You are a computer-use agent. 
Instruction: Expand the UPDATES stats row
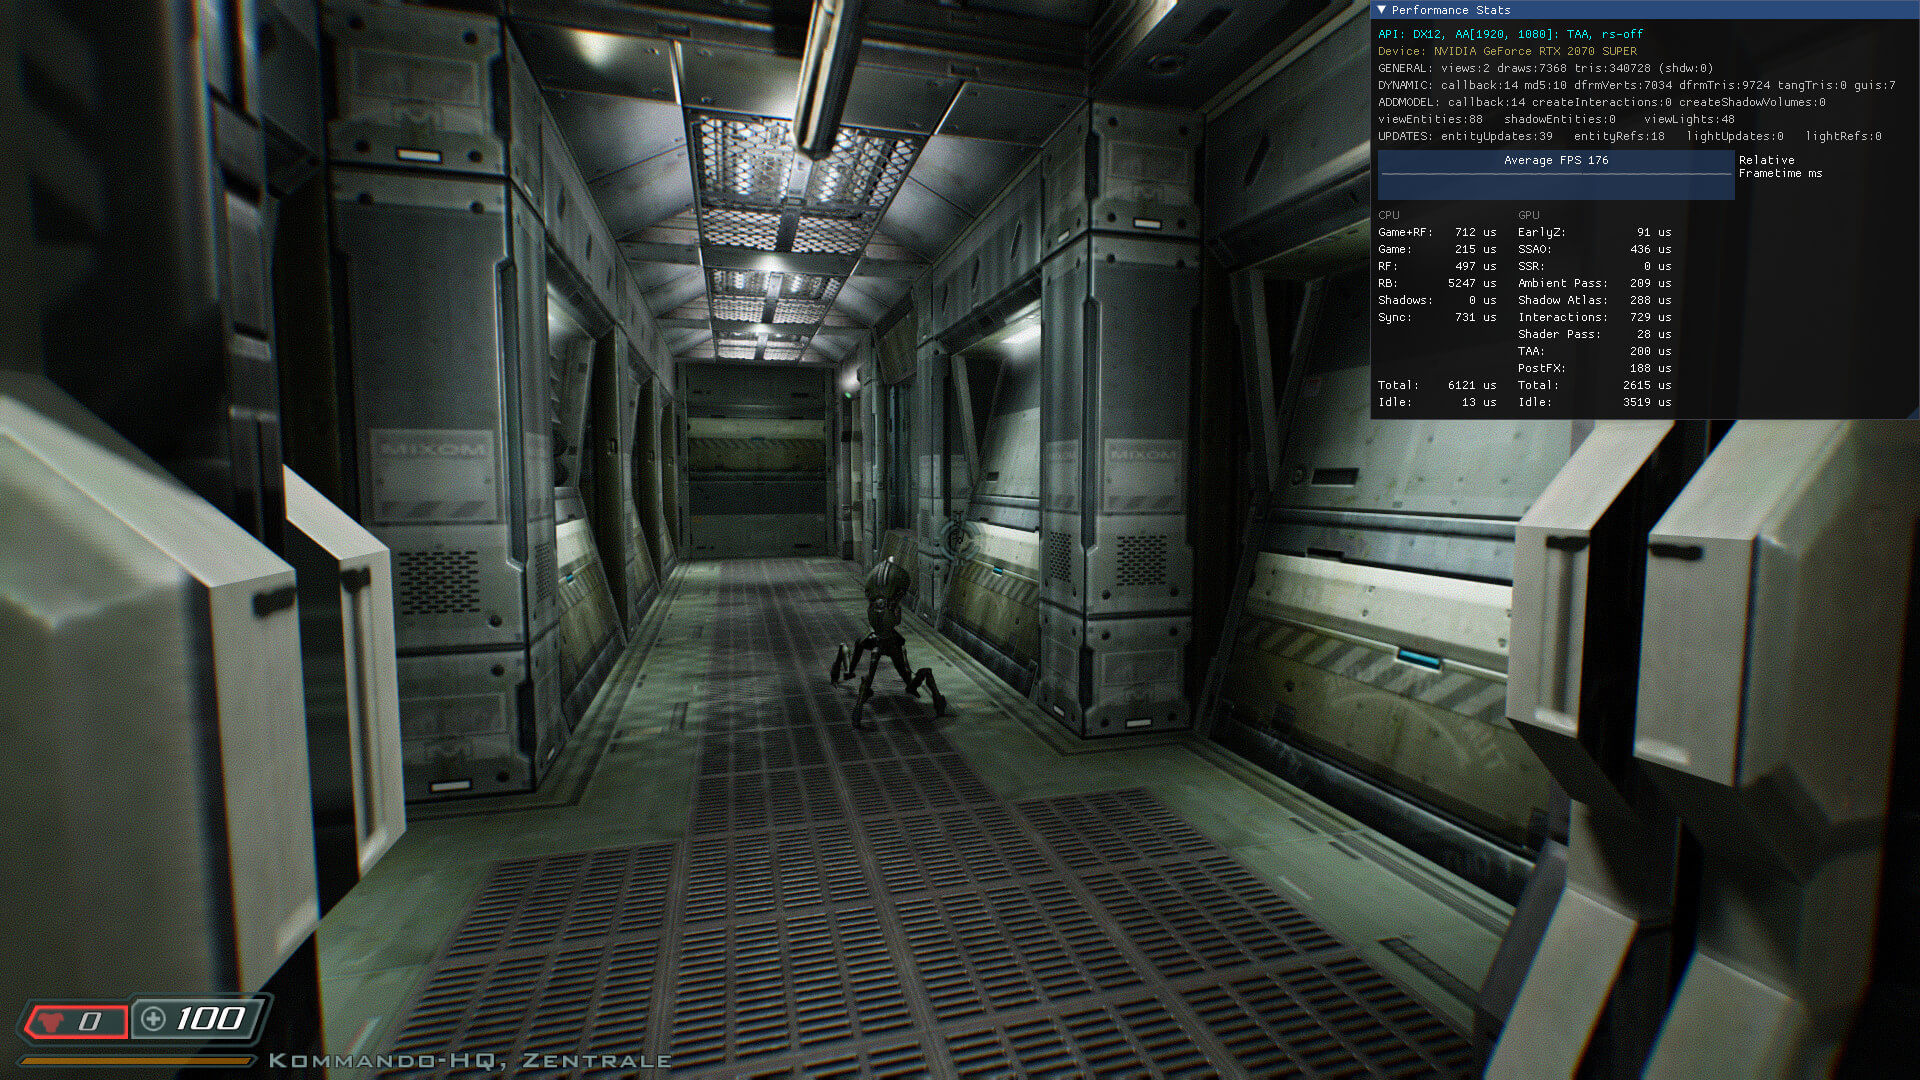point(1403,136)
